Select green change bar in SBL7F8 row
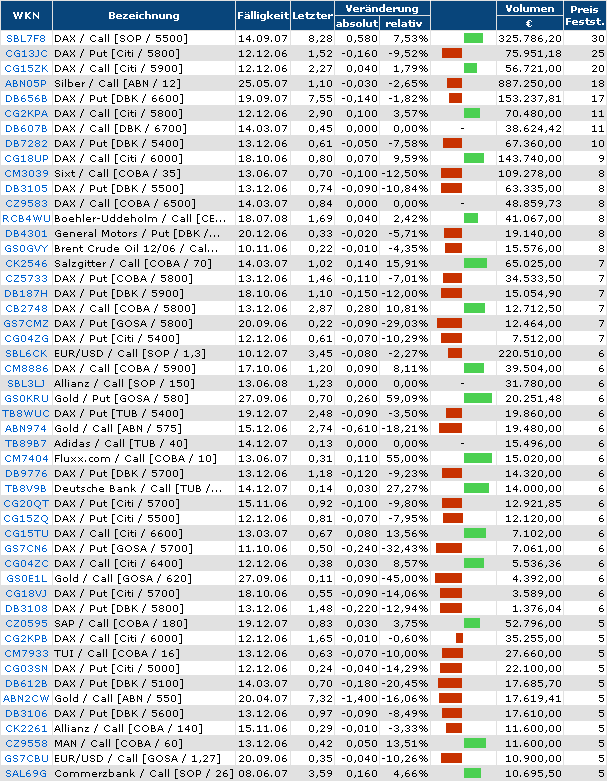607x781 pixels. pyautogui.click(x=473, y=38)
